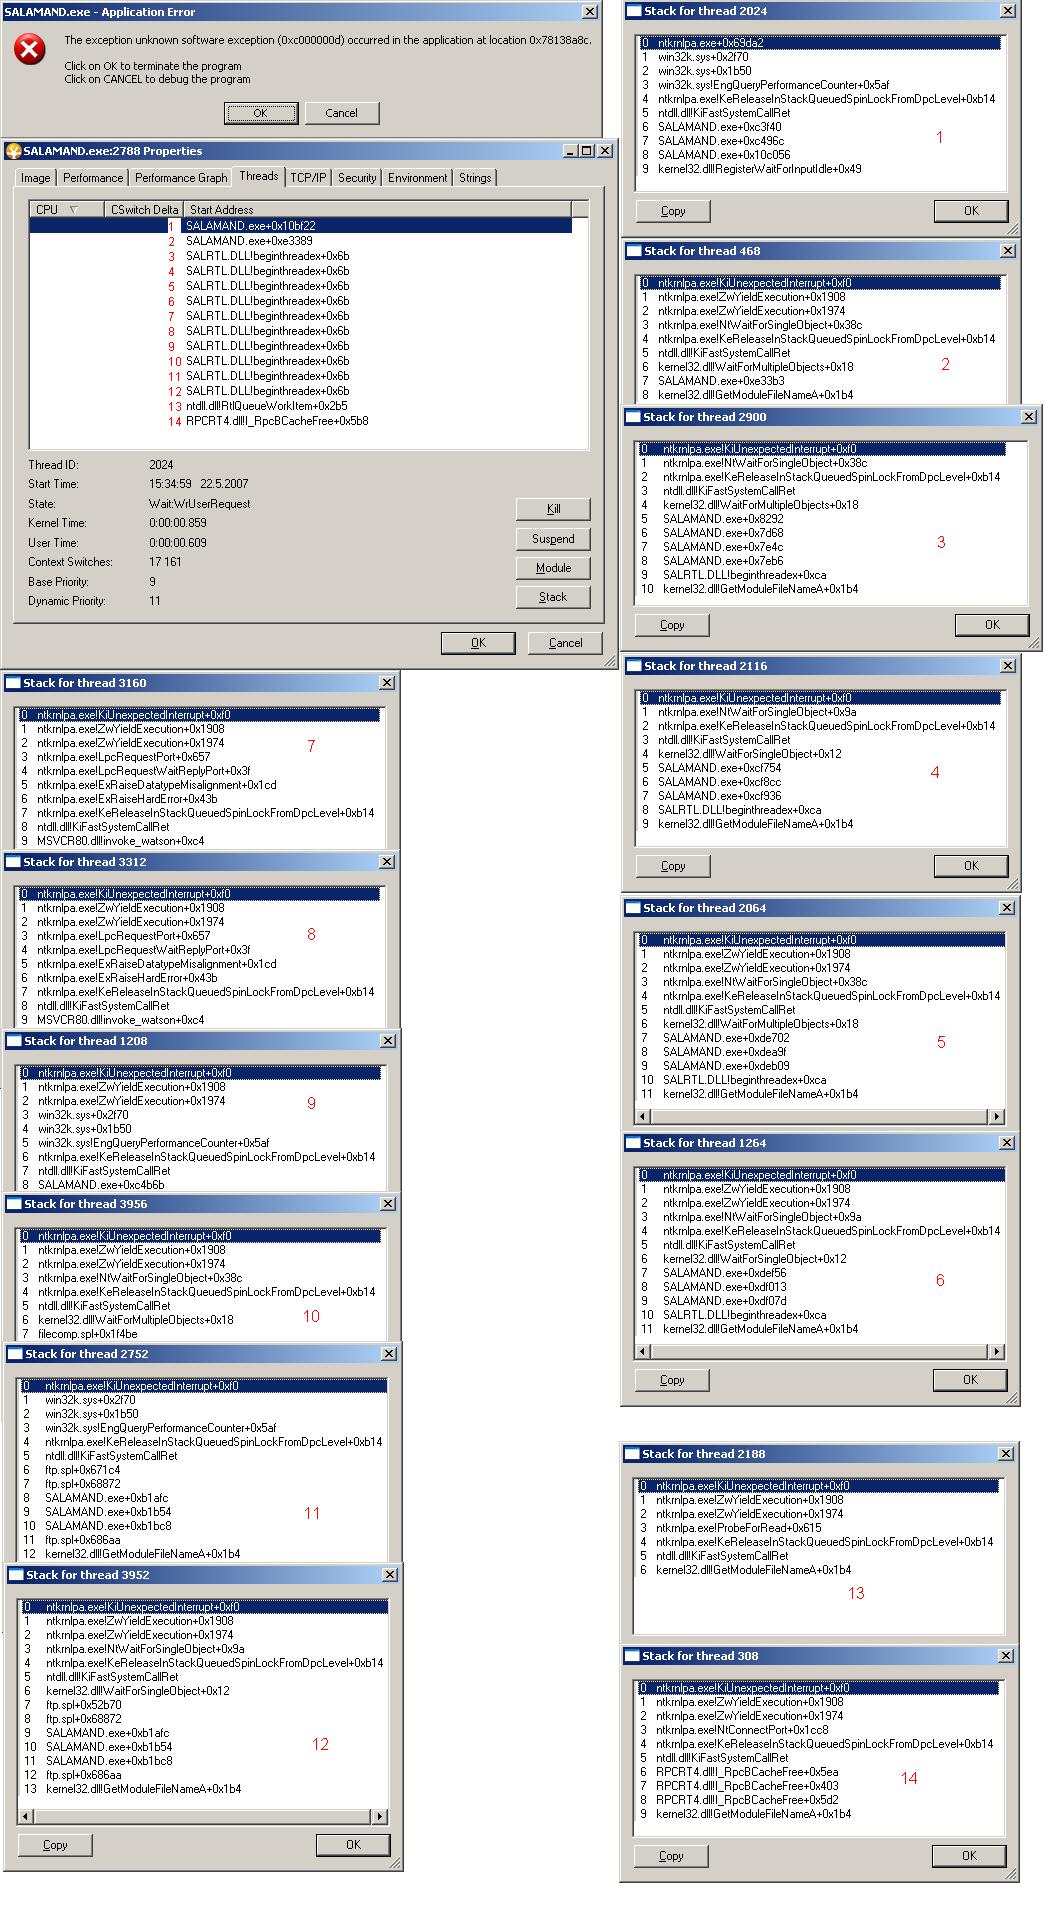The width and height of the screenshot is (1045, 1913).
Task: Select ftp.spl+0x52b70 in thread 3952 stack
Action: tap(203, 1705)
